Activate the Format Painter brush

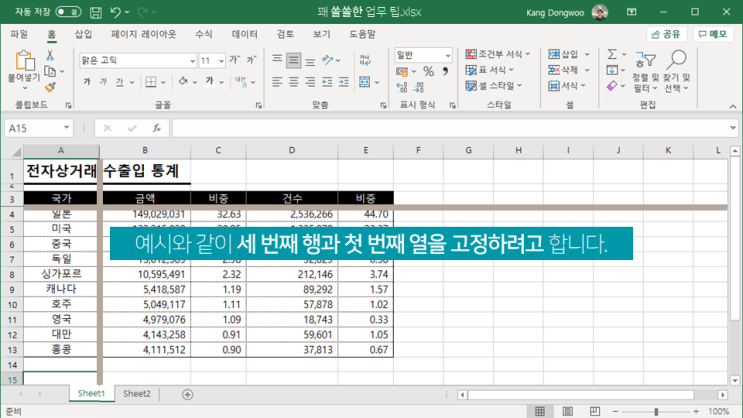[x=50, y=87]
